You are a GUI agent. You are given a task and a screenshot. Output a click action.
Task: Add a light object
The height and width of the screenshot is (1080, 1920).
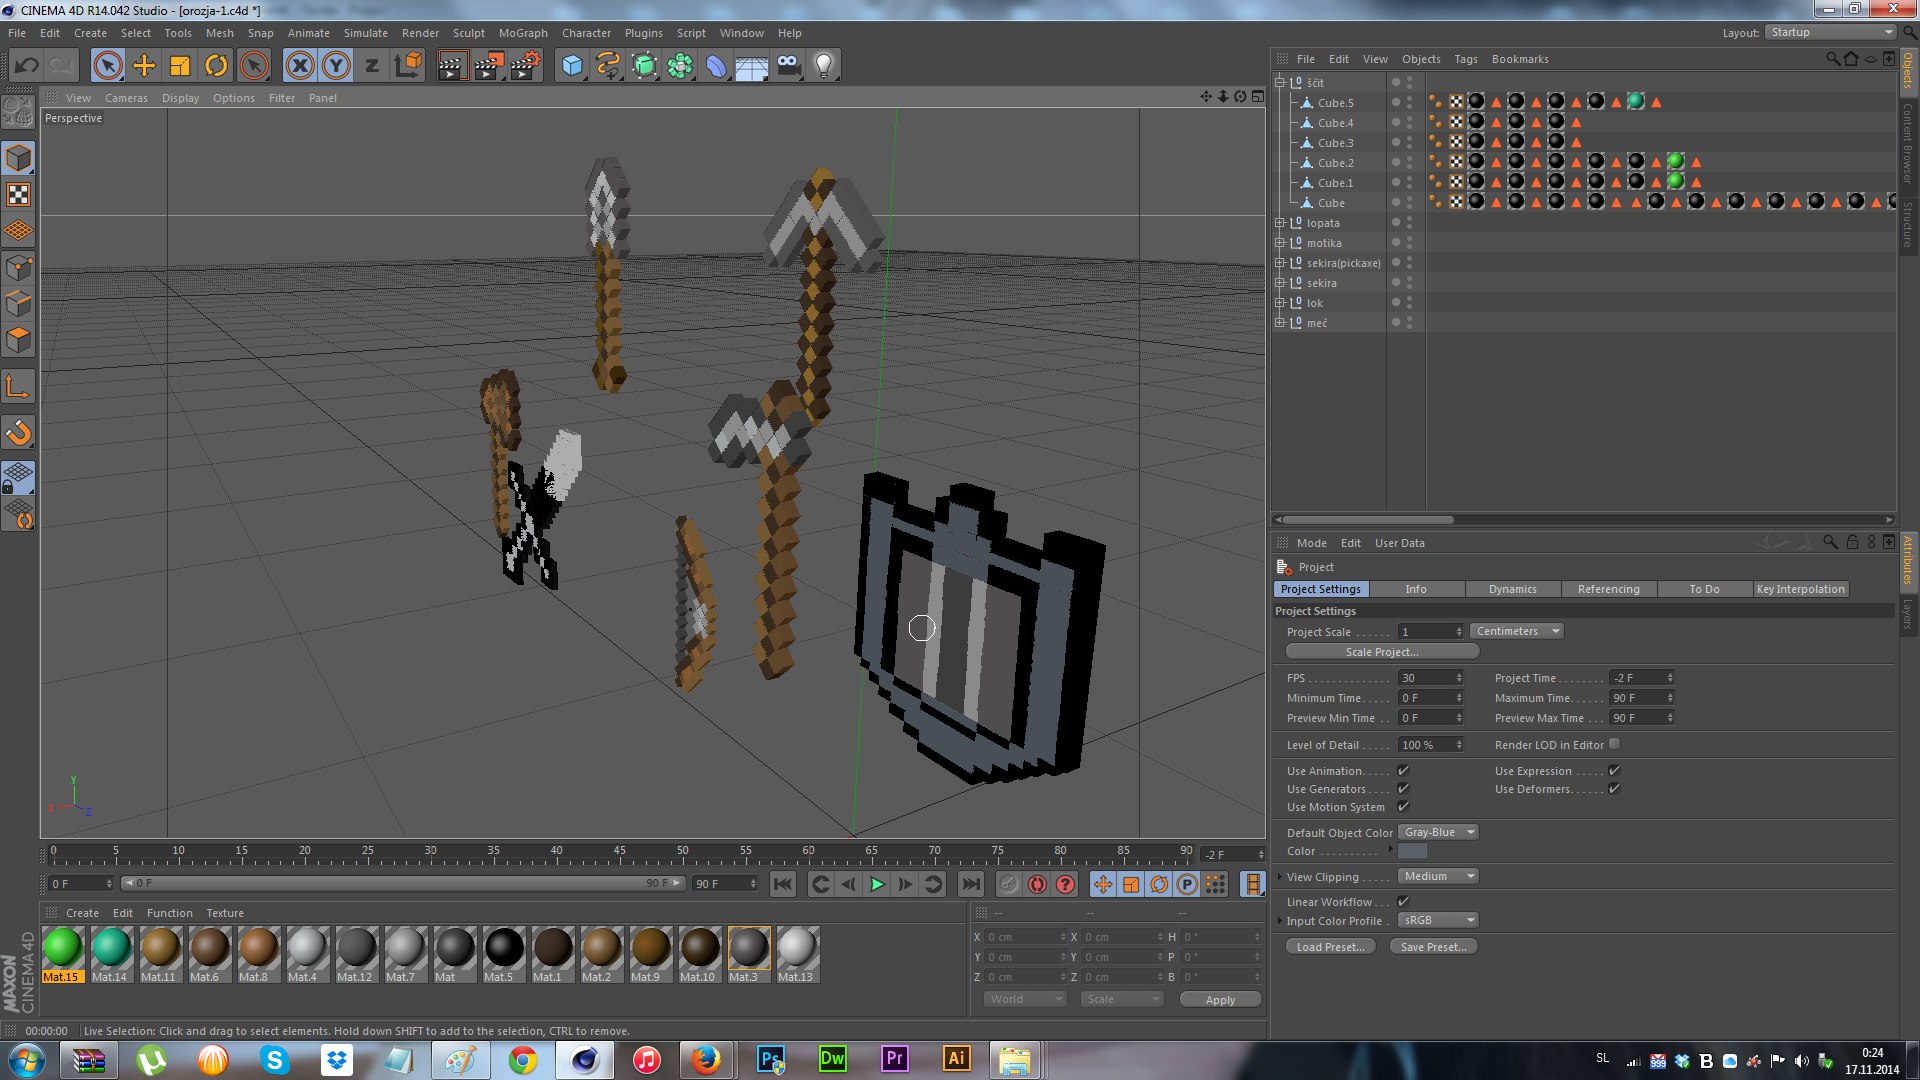pyautogui.click(x=824, y=66)
